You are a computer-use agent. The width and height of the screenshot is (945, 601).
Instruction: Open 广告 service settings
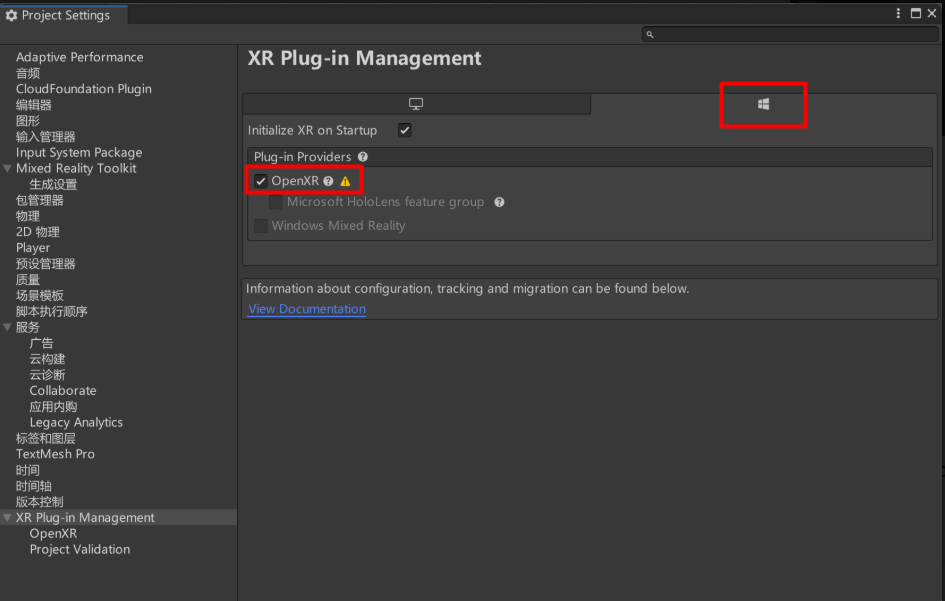42,343
